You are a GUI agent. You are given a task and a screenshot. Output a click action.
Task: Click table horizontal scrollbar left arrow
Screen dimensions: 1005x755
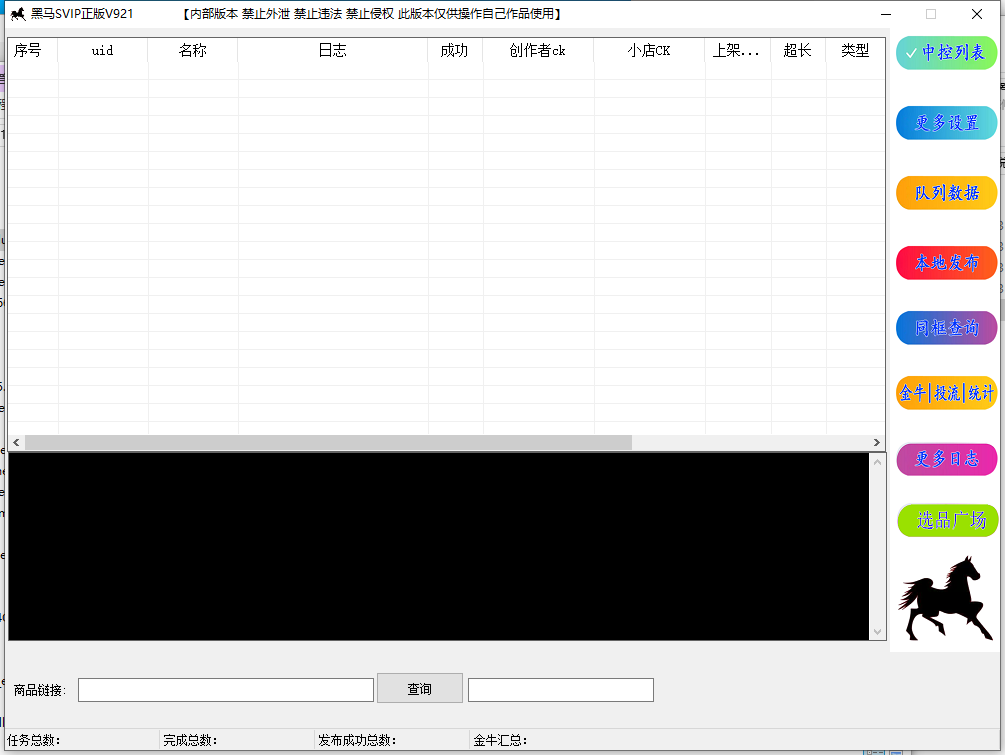(x=16, y=442)
